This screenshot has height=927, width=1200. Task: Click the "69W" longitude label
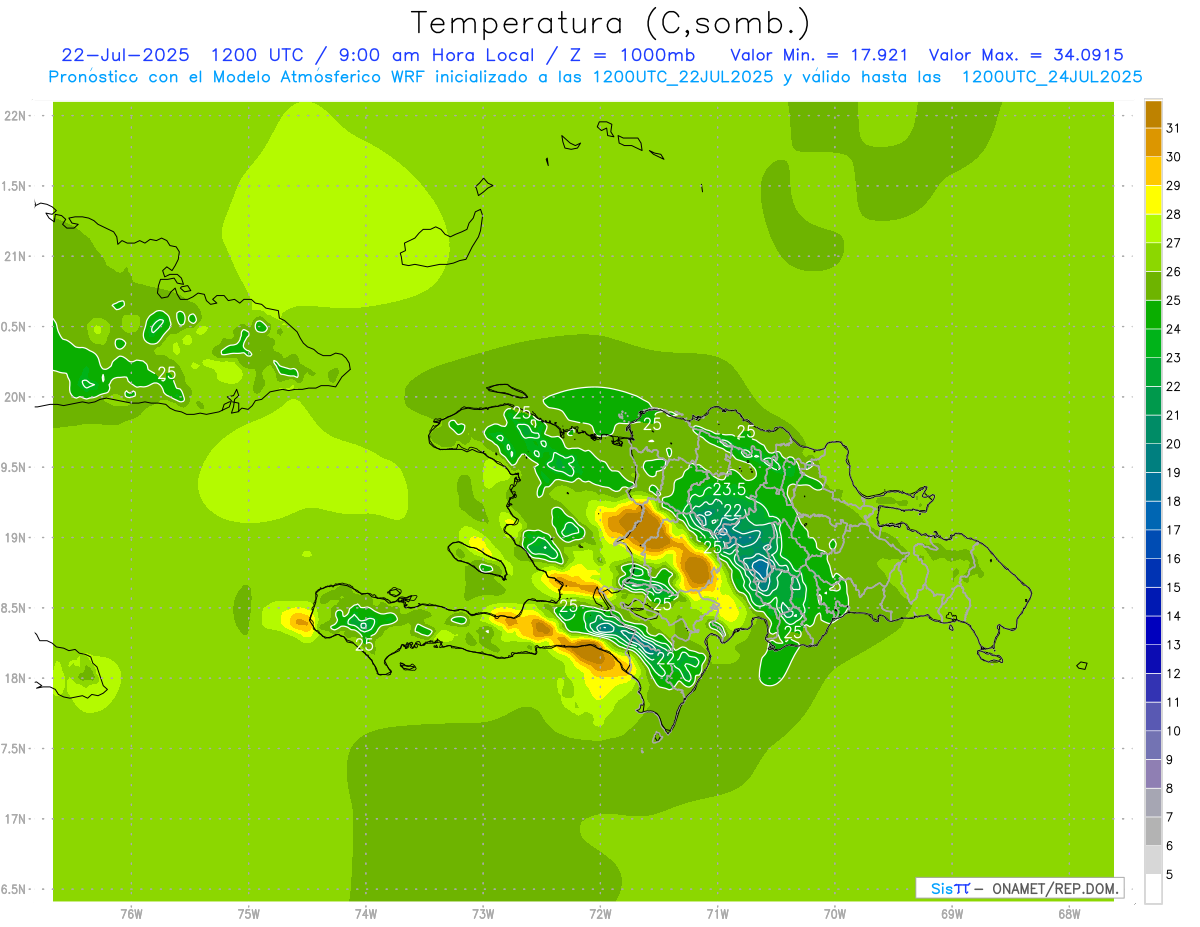pos(952,914)
